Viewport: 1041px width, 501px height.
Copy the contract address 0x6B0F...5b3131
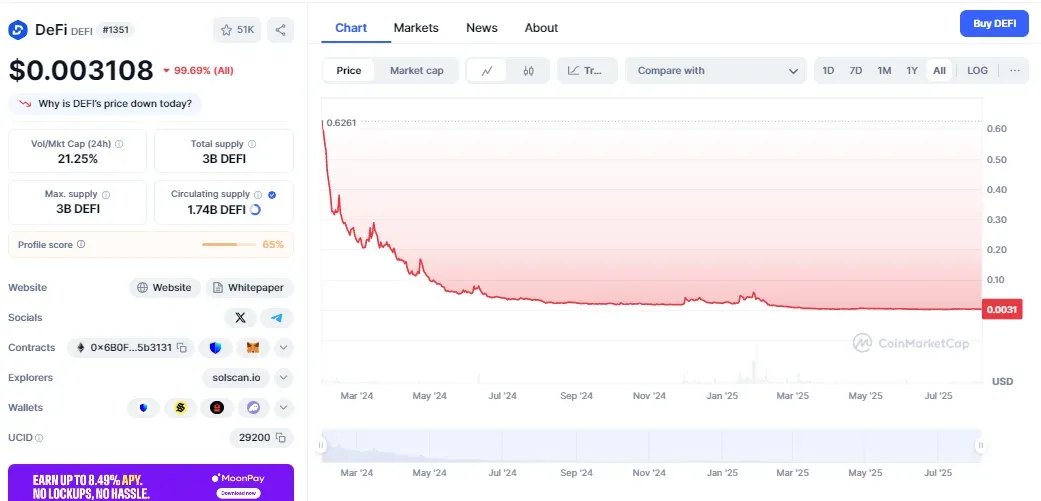point(182,347)
